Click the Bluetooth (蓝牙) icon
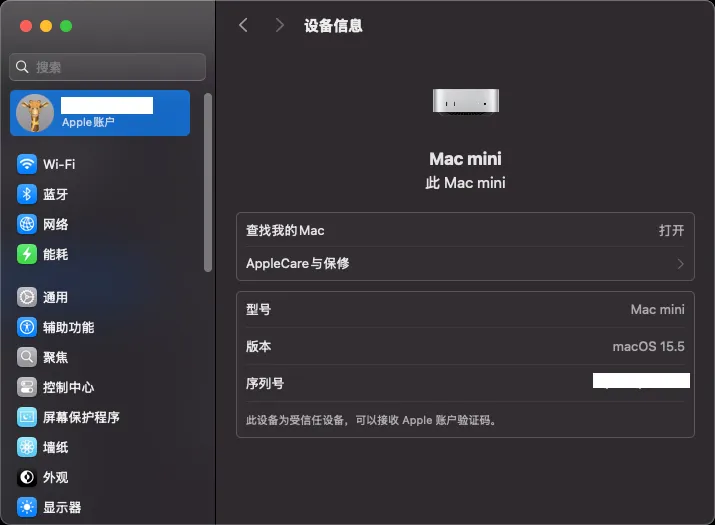 coord(27,194)
